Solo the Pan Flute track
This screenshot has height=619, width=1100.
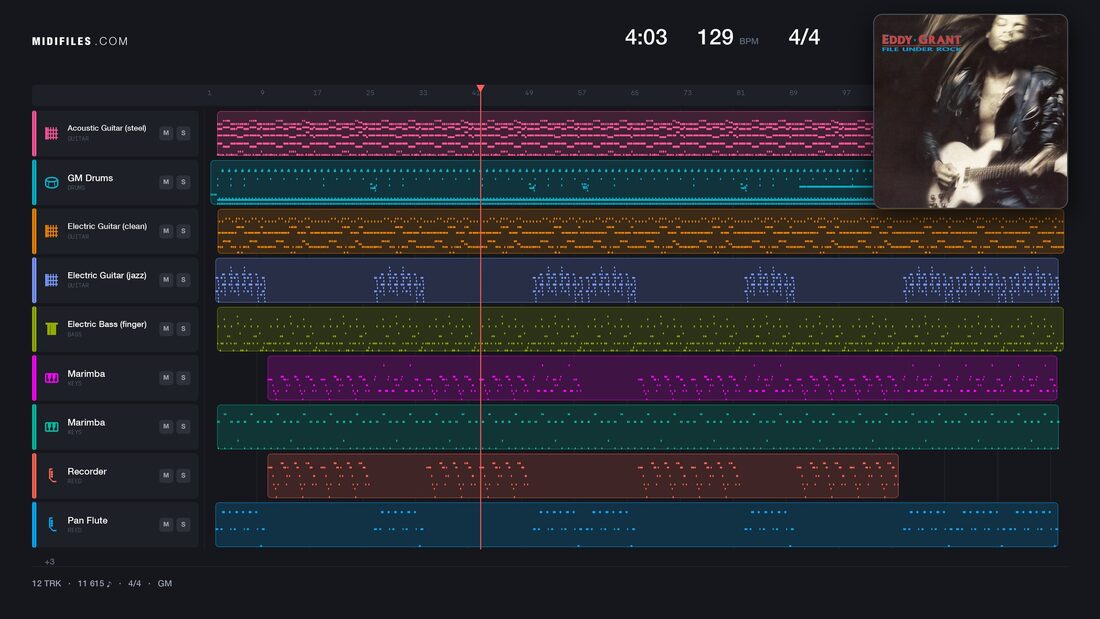click(183, 524)
